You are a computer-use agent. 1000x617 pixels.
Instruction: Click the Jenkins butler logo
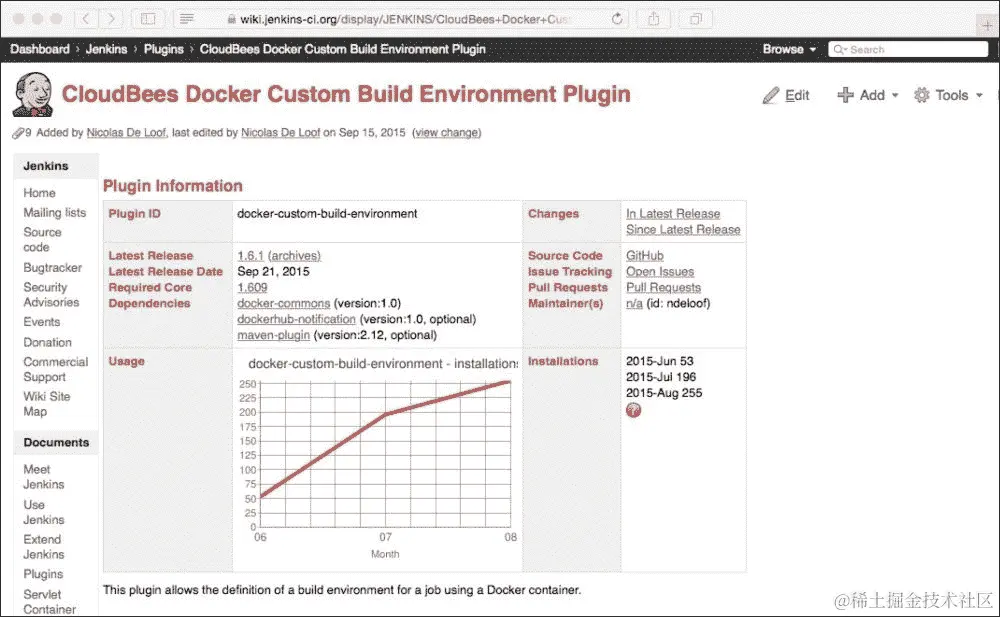pos(33,94)
